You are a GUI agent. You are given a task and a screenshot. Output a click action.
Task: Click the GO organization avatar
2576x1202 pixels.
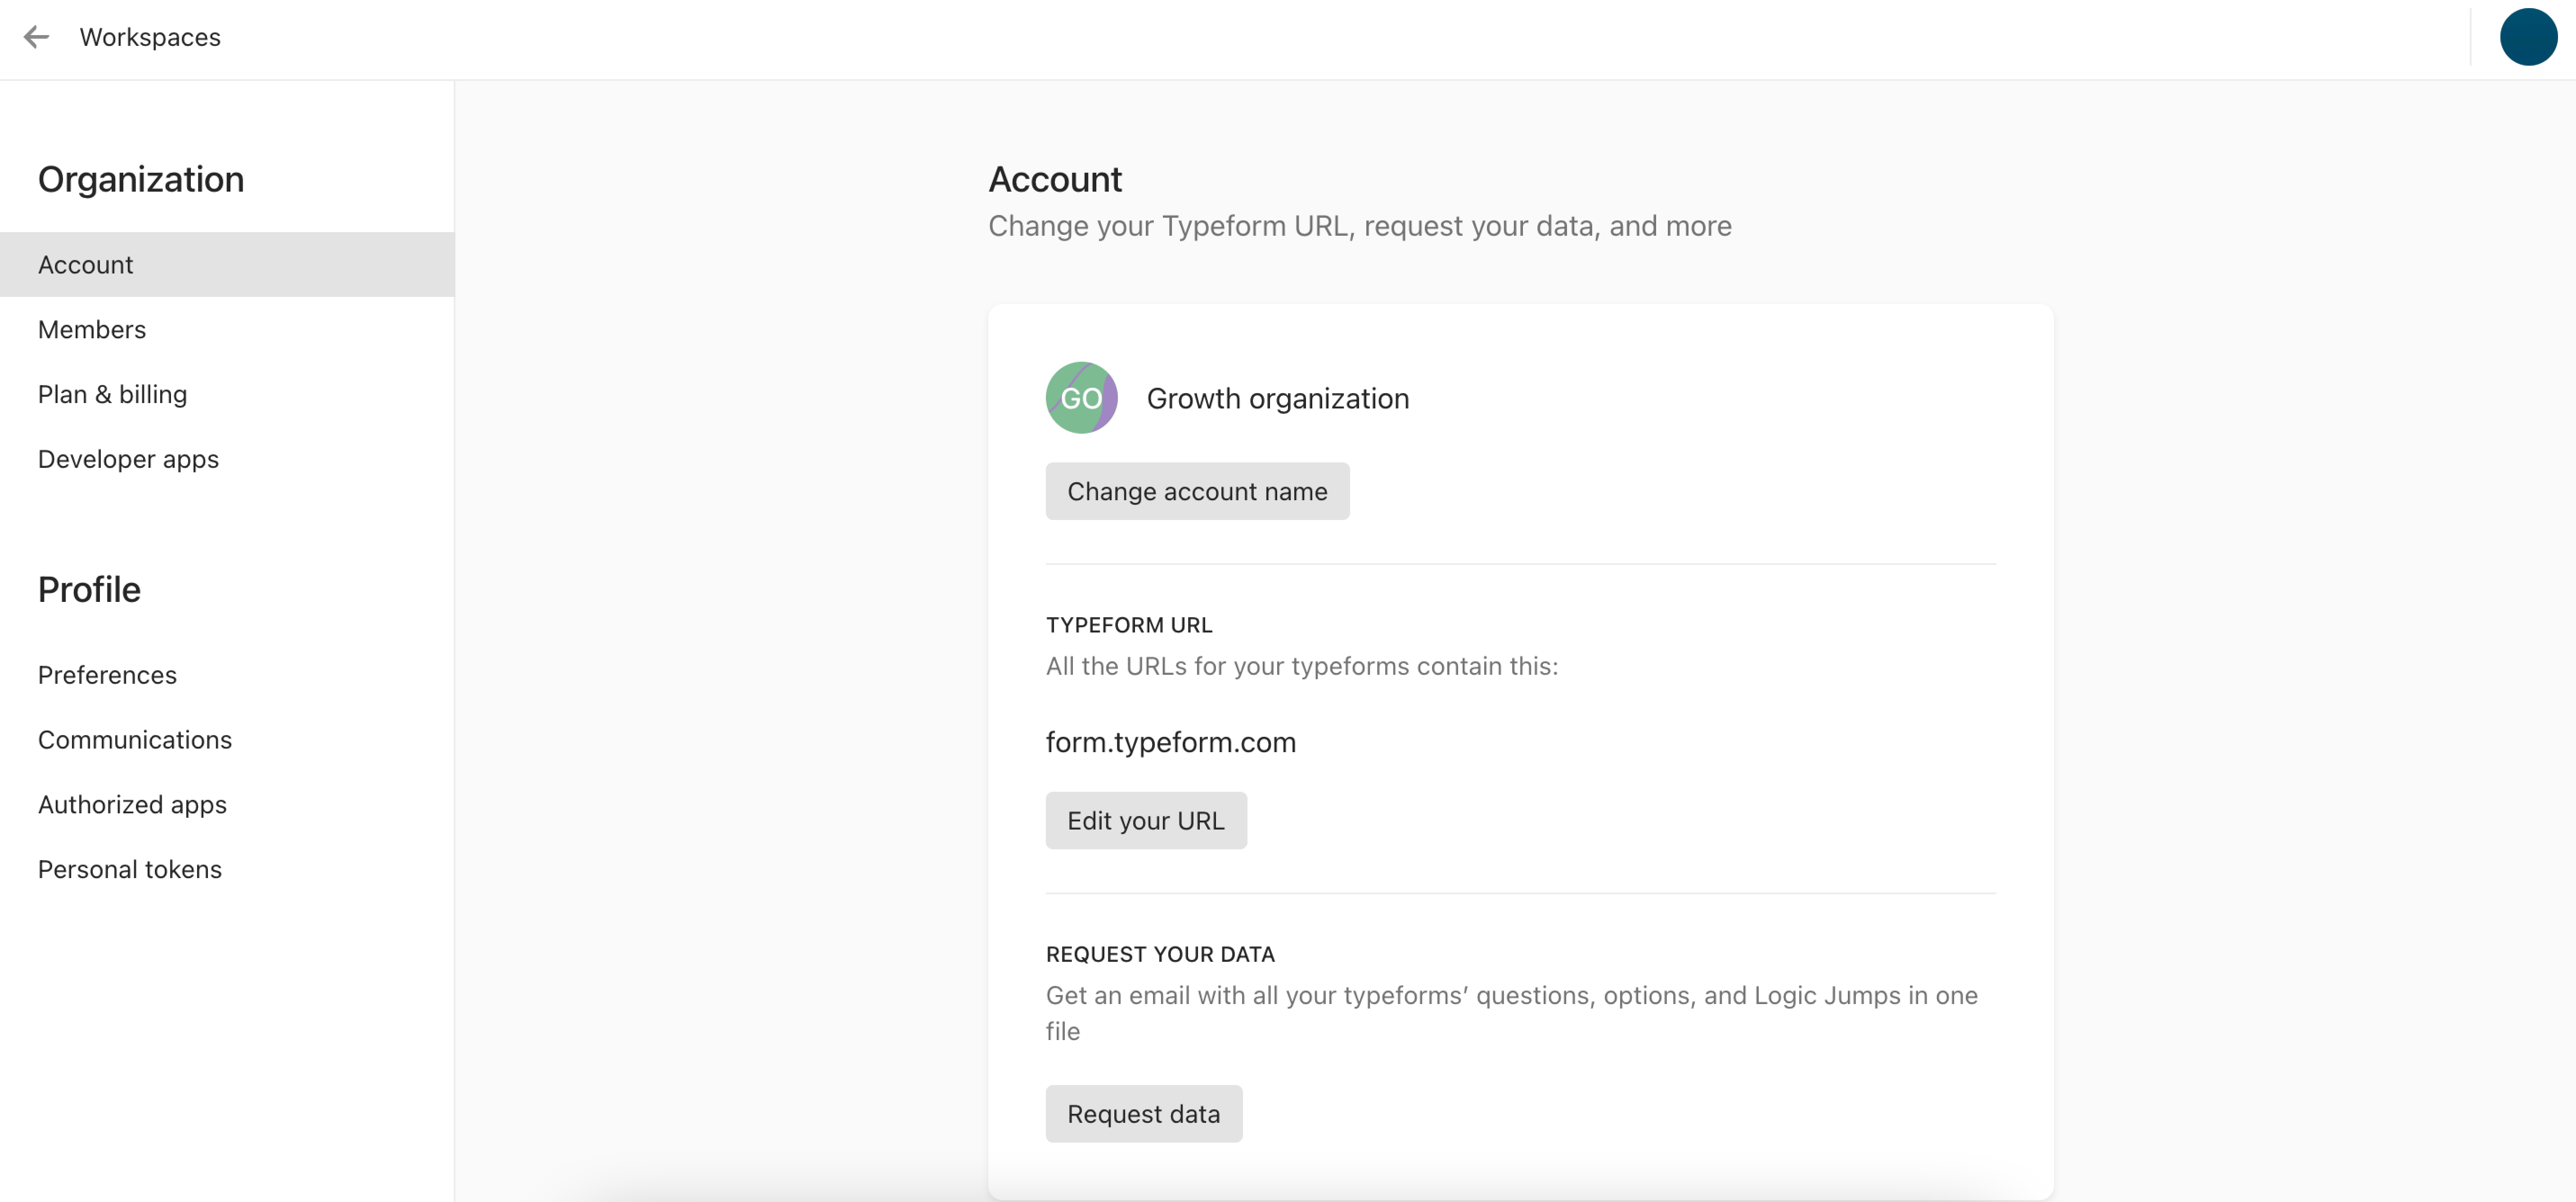[x=1081, y=398]
